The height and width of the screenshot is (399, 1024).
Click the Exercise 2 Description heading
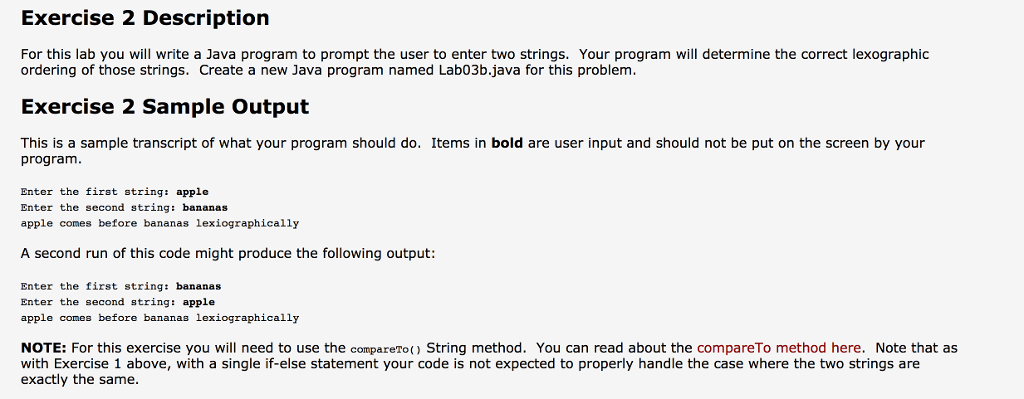pos(145,18)
